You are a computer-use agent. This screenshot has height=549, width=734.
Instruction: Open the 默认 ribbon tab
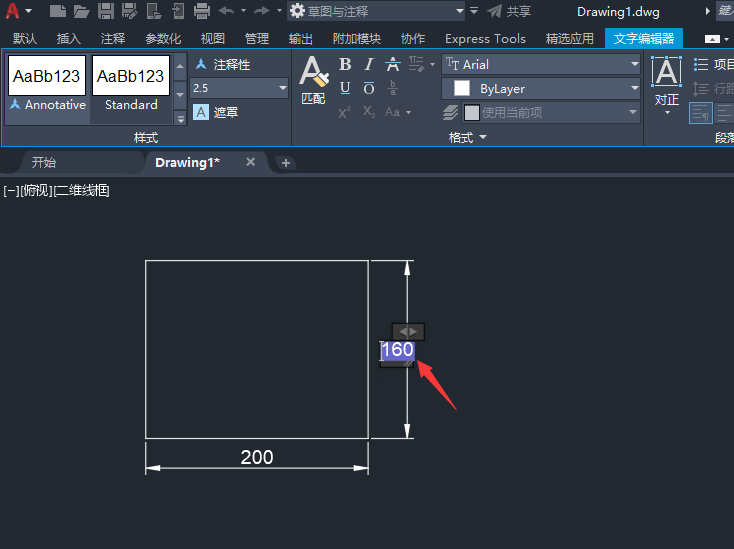[x=25, y=38]
